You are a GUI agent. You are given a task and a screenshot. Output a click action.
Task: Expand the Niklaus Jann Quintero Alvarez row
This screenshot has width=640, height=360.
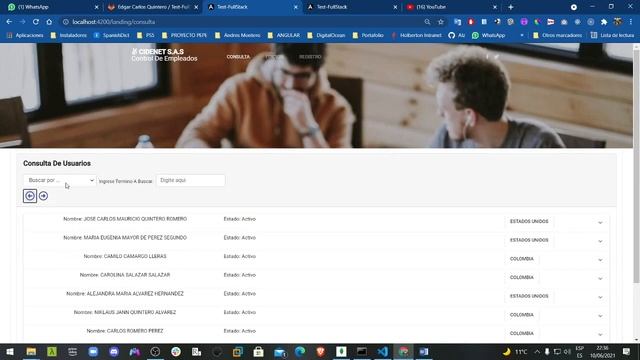[600, 316]
